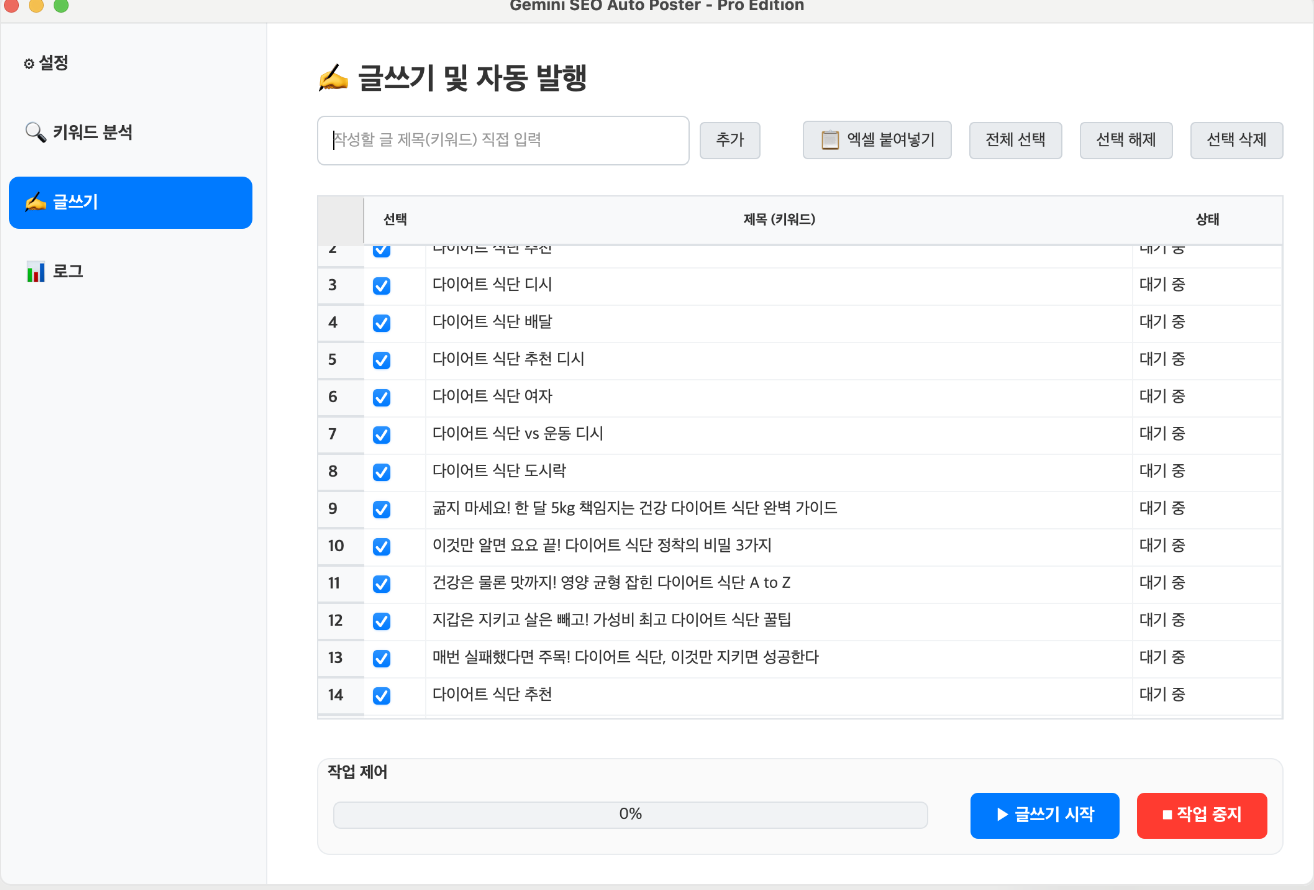The width and height of the screenshot is (1314, 890).
Task: Click the 0% progress bar
Action: (x=630, y=814)
